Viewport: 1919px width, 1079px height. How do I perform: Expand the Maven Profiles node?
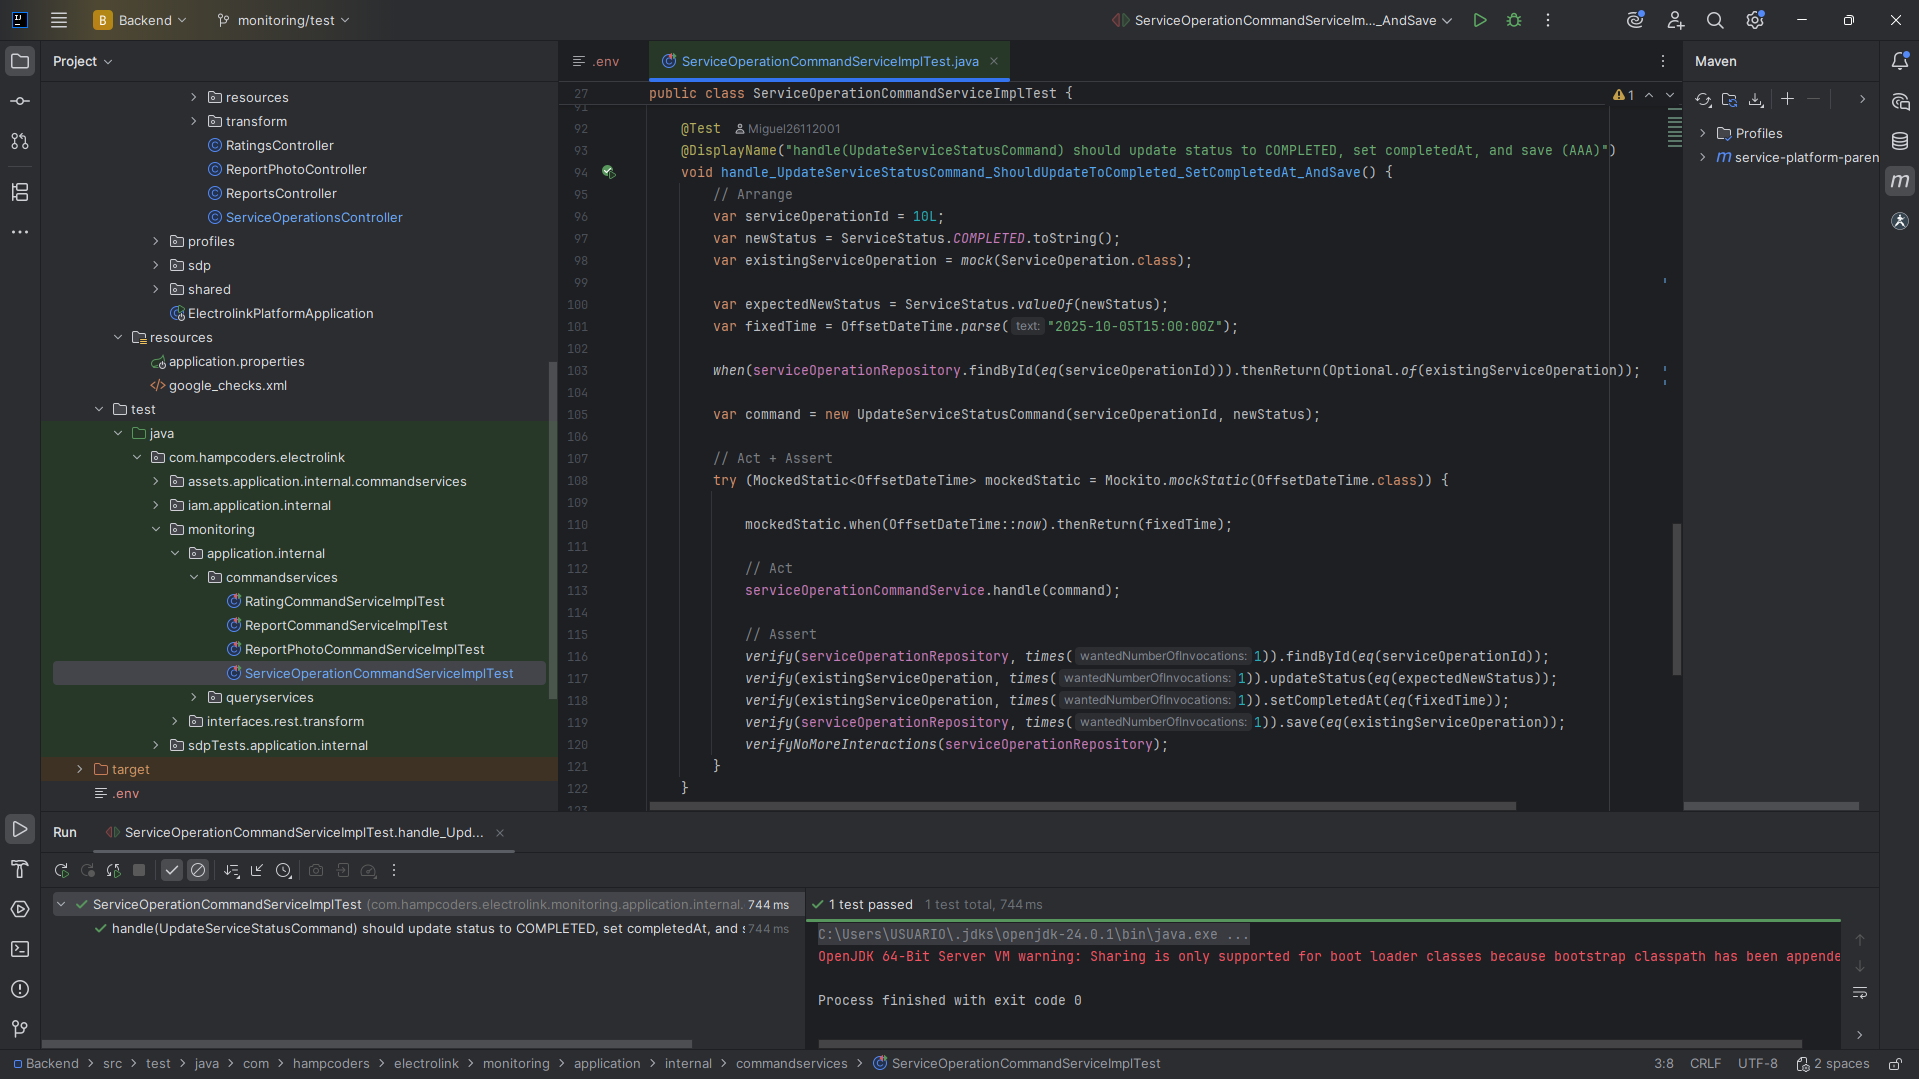point(1703,133)
